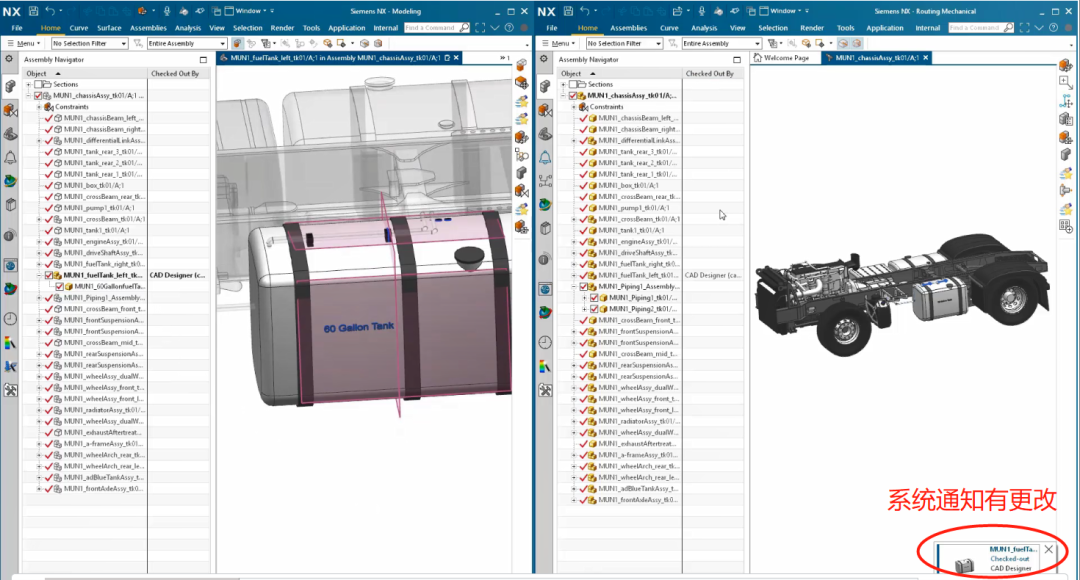Toggle full screen in the Modeling window

(480, 28)
